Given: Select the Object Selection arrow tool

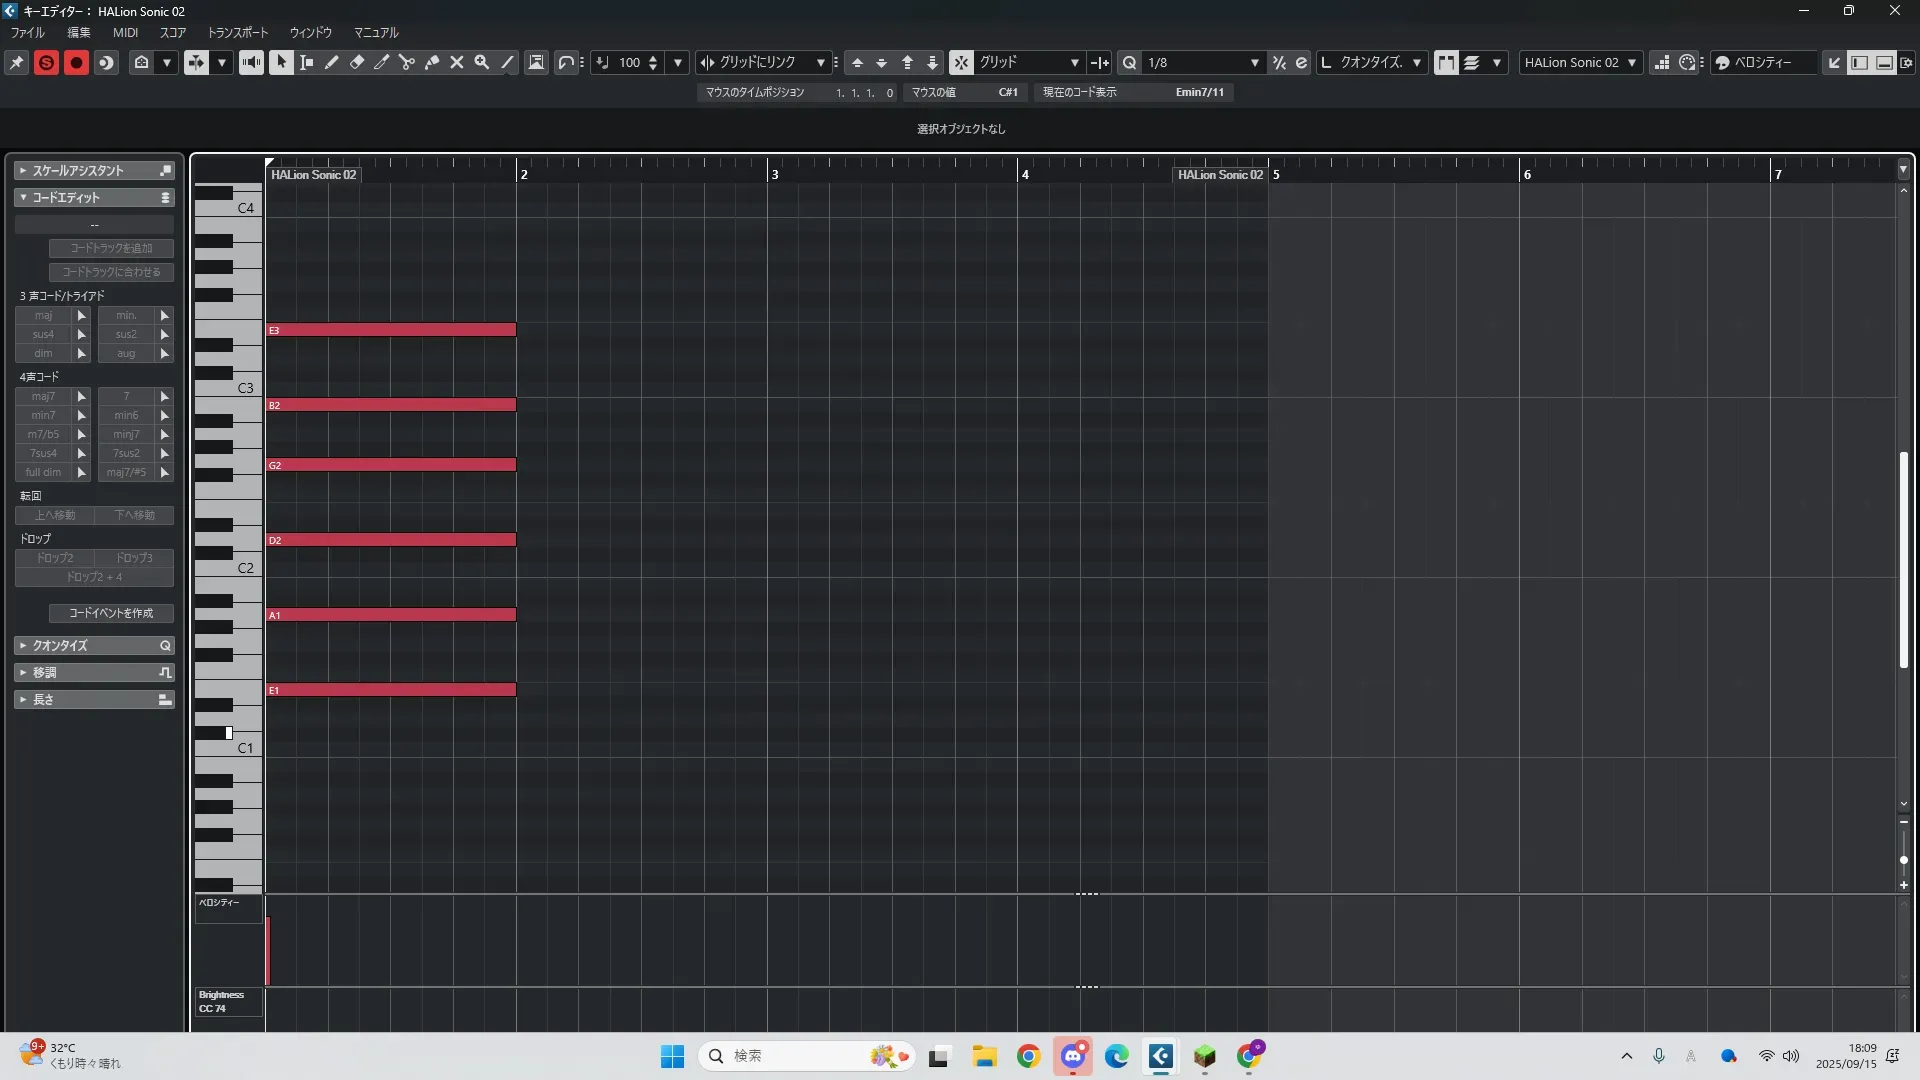Looking at the screenshot, I should pos(281,62).
